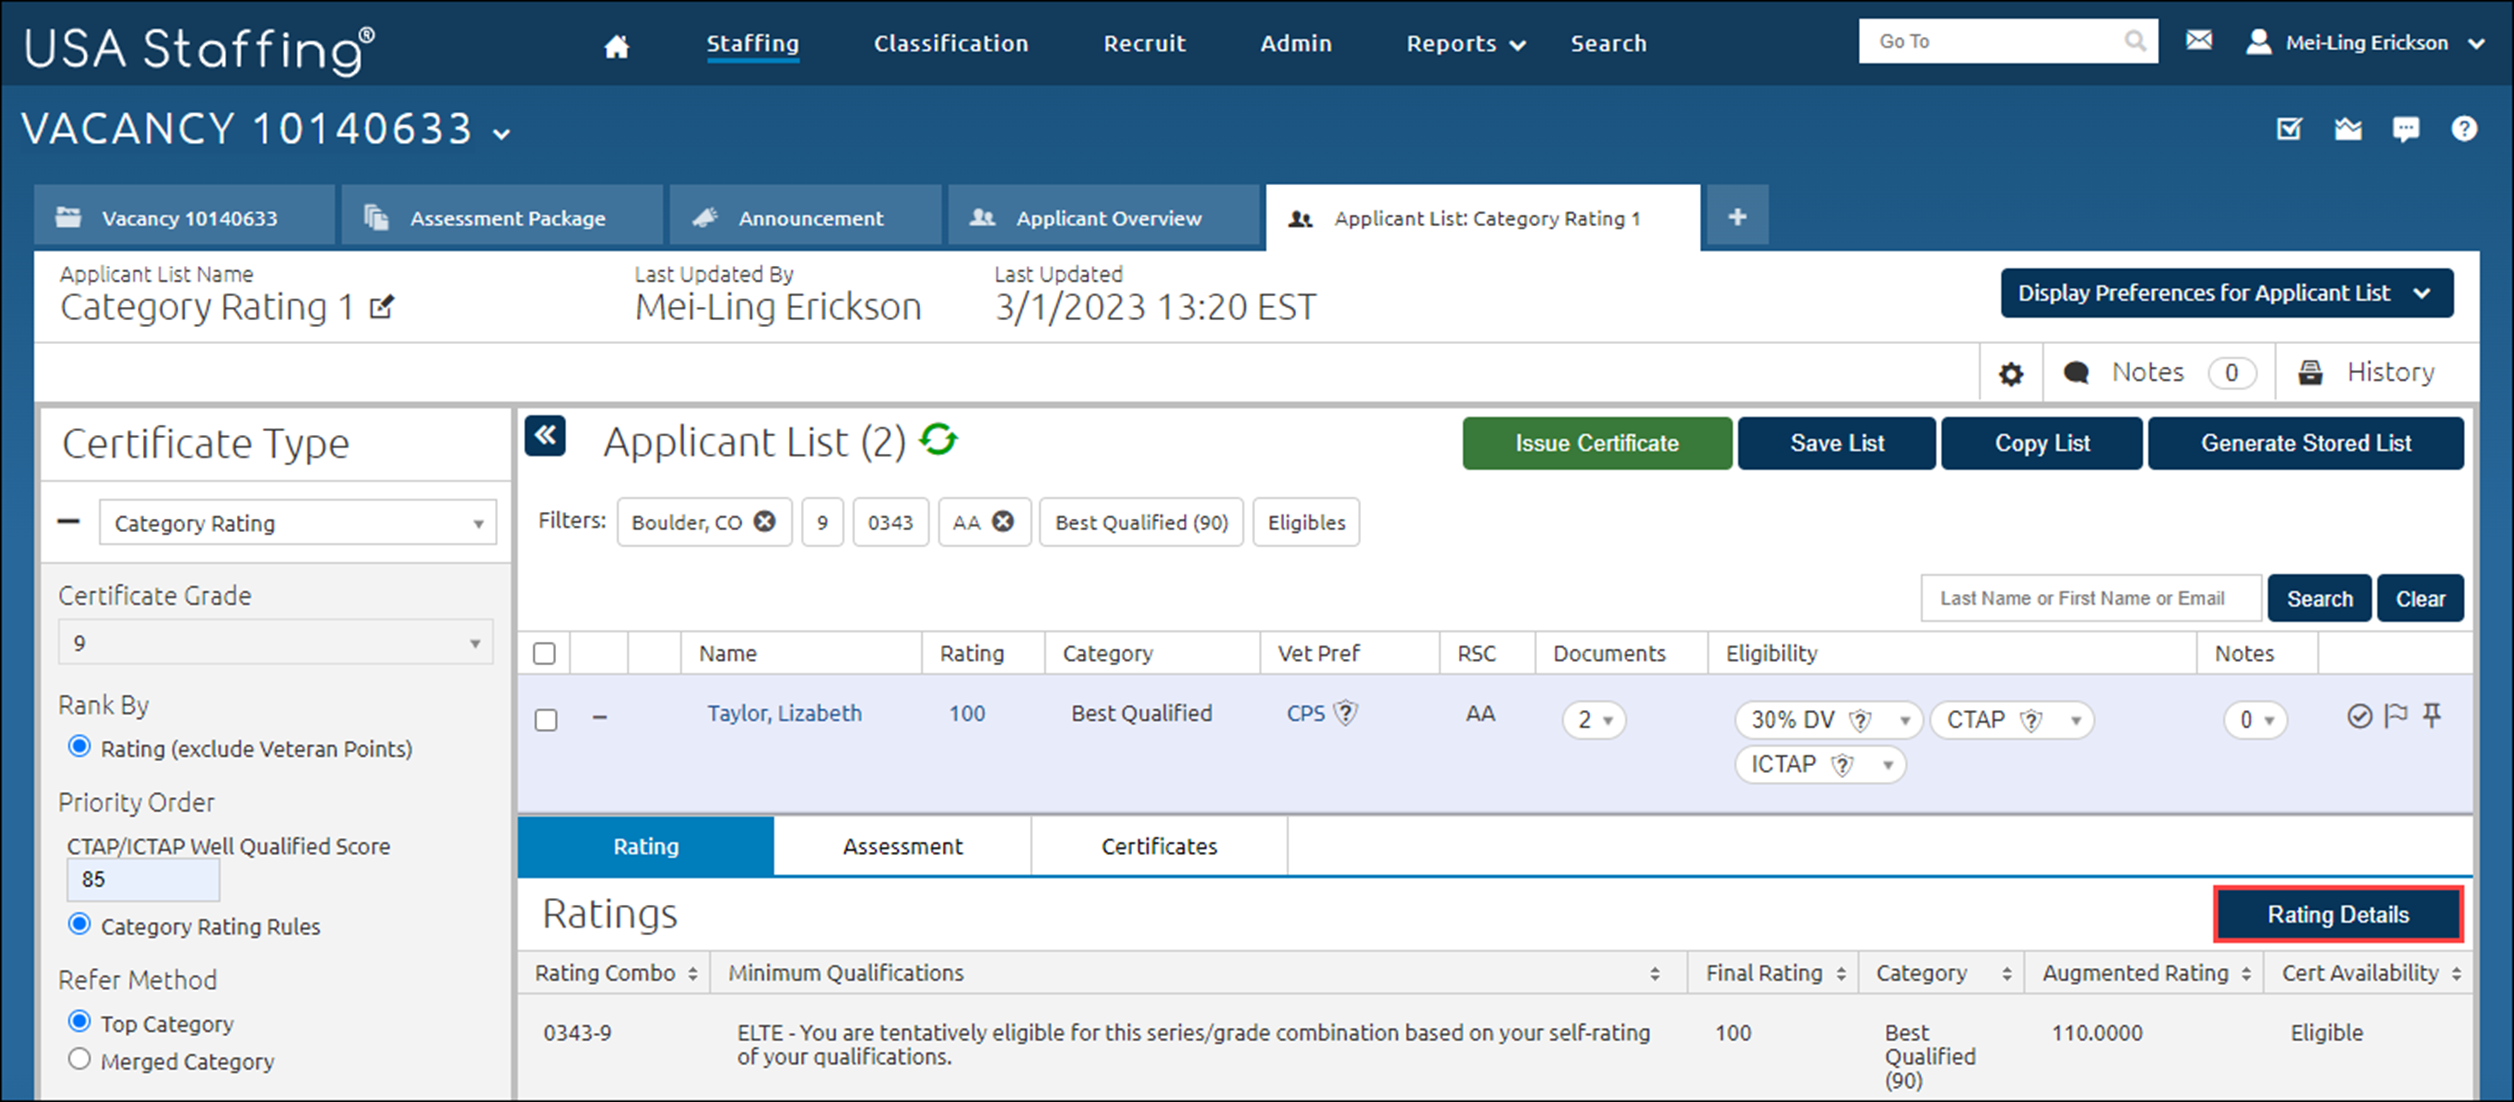Pin applicant Taylor, Lizabeth row

click(x=2432, y=716)
